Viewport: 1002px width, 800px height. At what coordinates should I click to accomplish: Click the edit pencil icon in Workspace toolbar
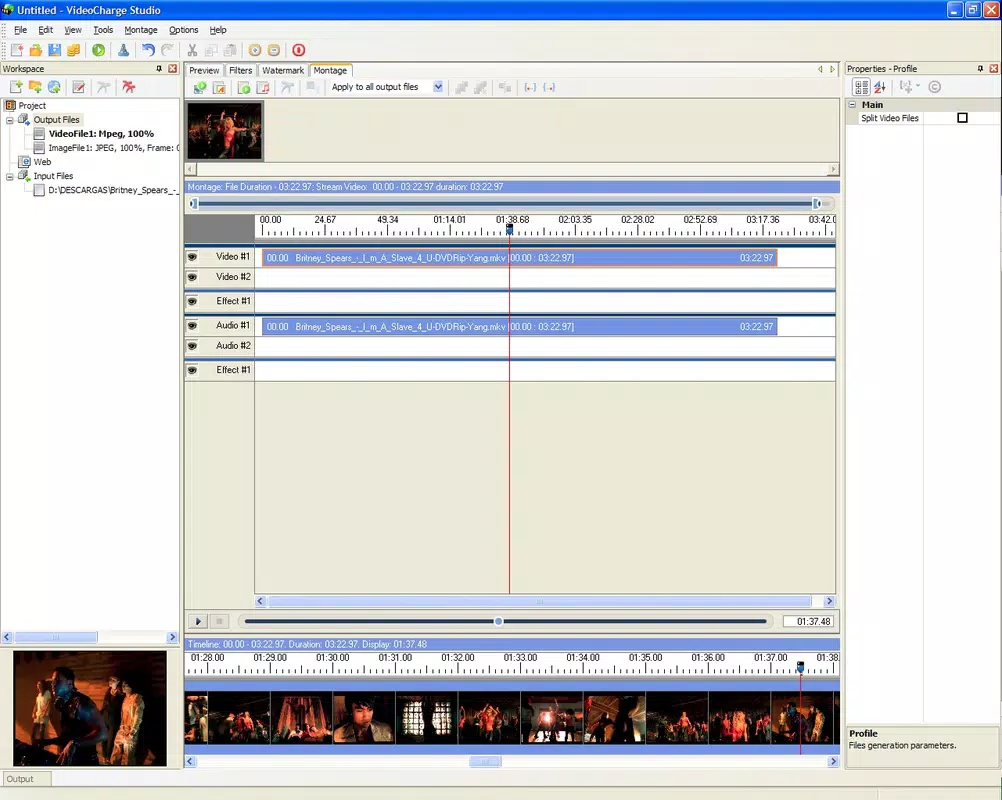(79, 87)
